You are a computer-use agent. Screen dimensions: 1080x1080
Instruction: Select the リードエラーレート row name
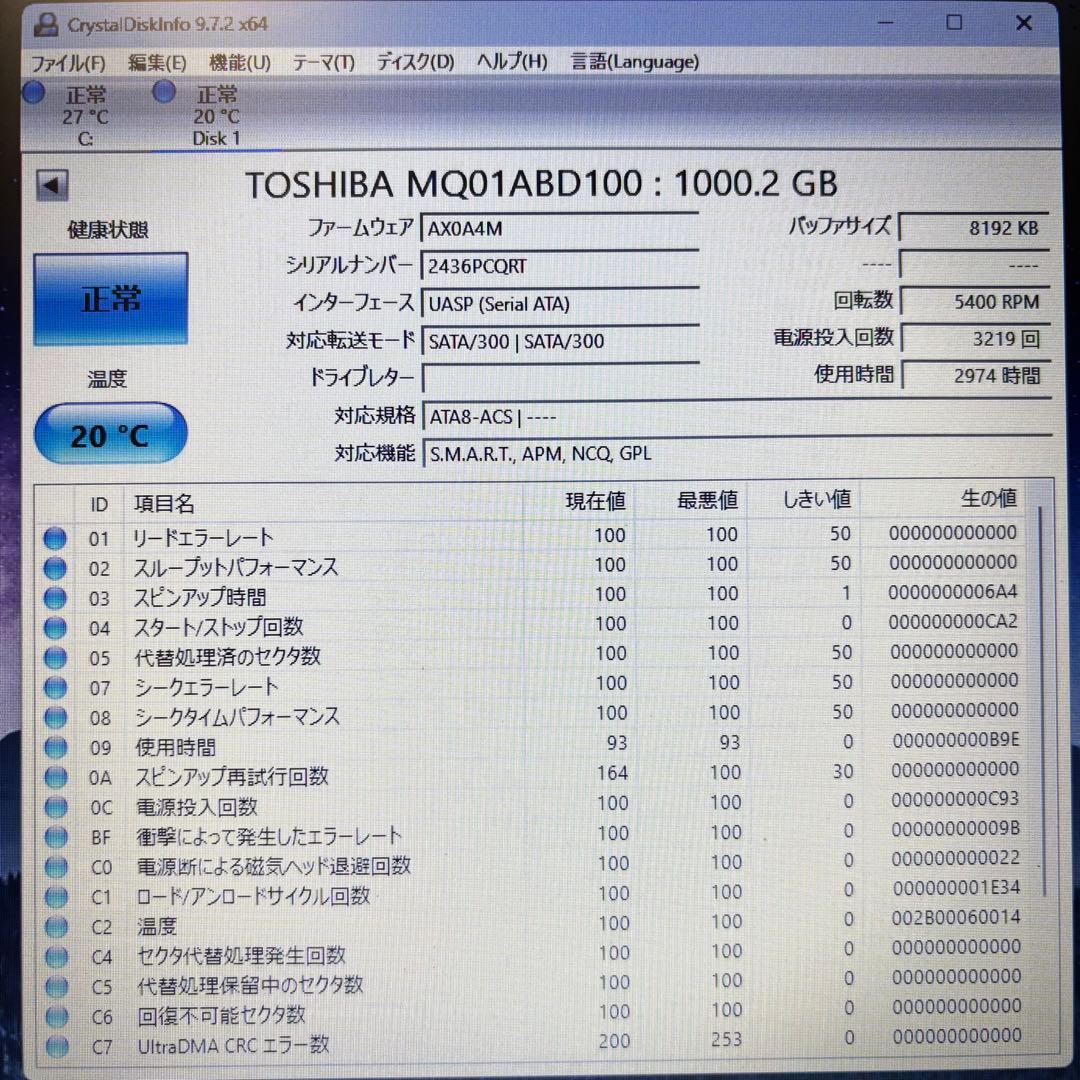[x=203, y=537]
